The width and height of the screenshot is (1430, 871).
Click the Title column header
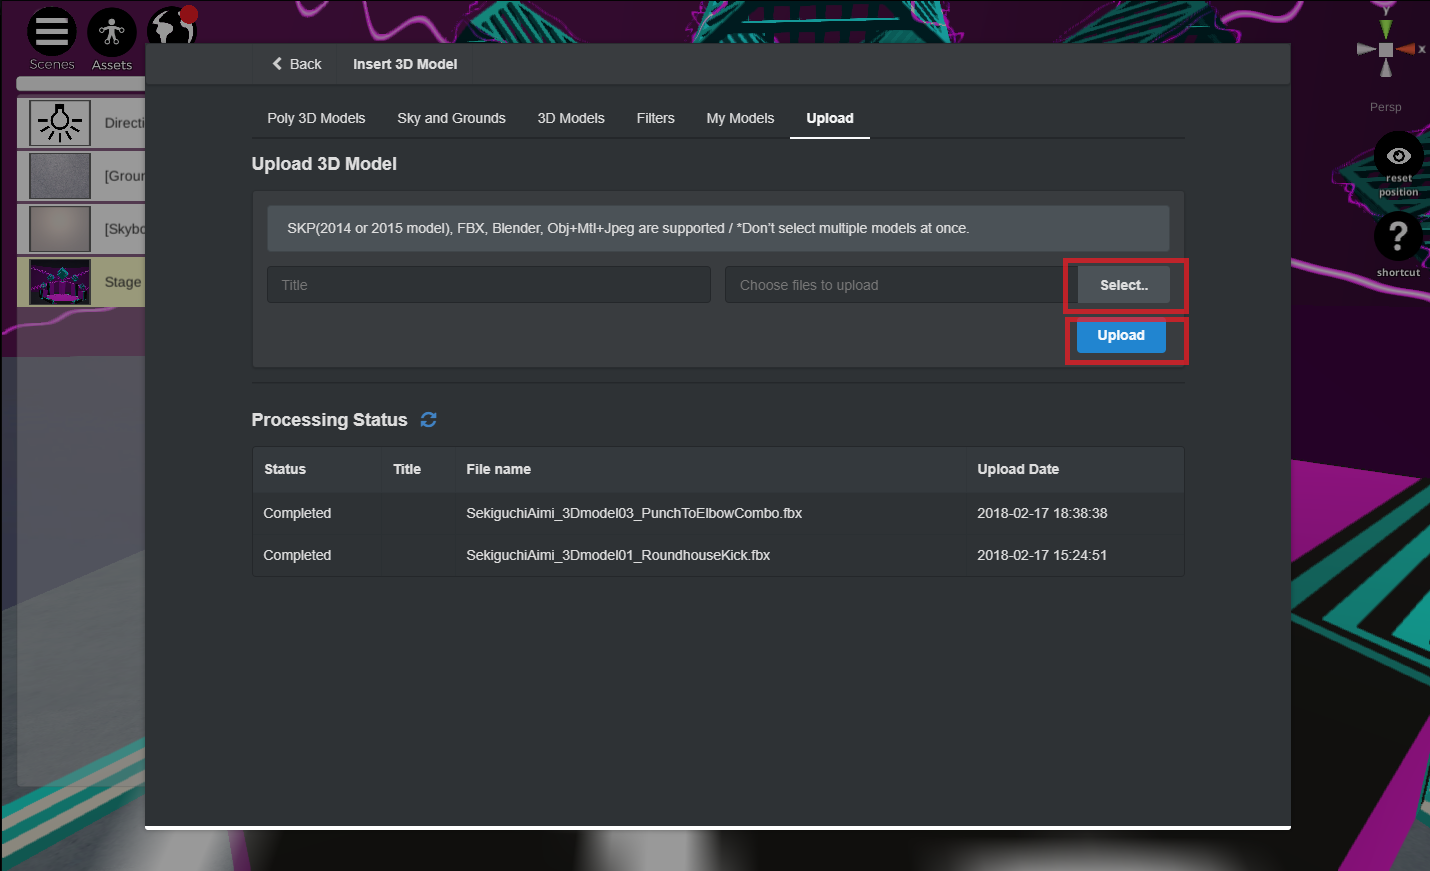click(x=407, y=469)
